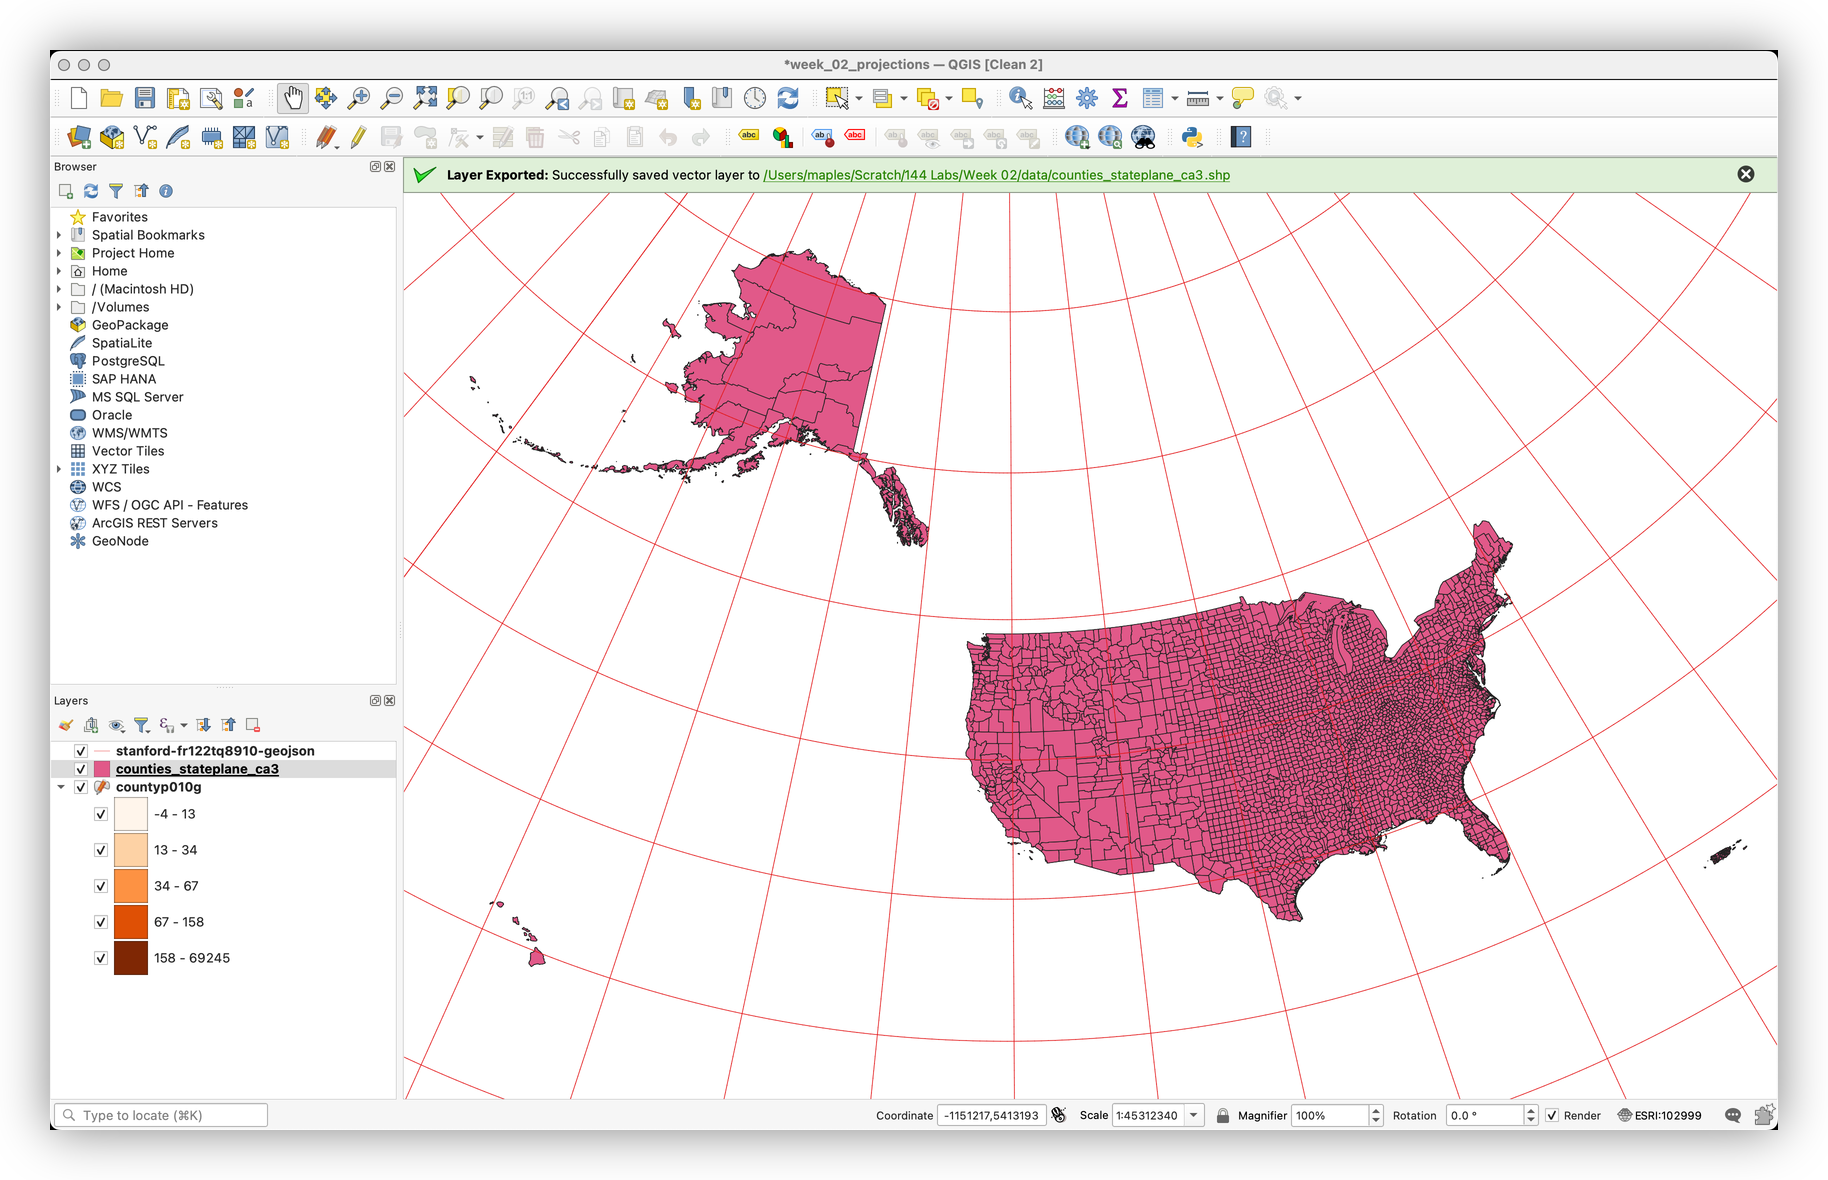Collapse the countyp010g layer legend
This screenshot has width=1828, height=1180.
(61, 787)
